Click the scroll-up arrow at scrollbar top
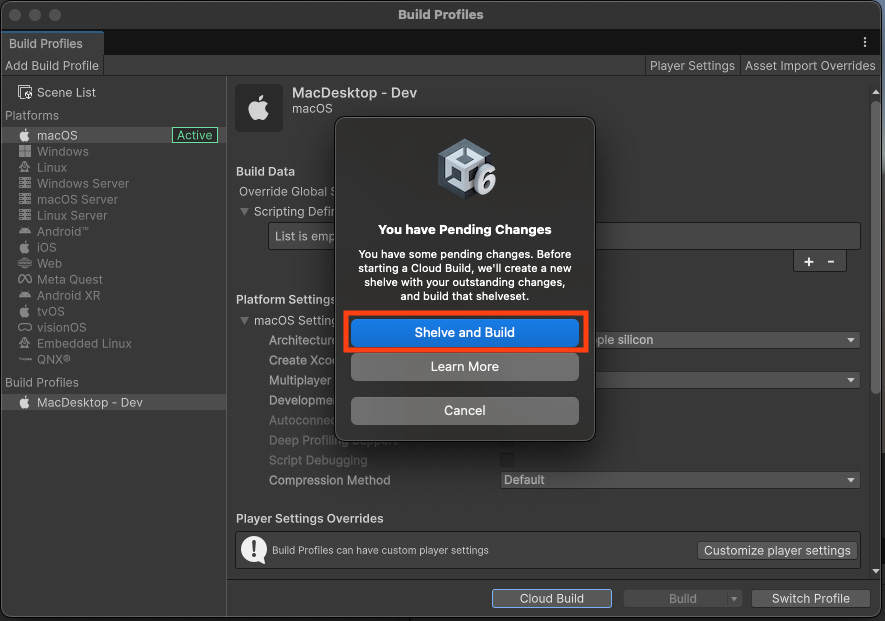Image resolution: width=885 pixels, height=621 pixels. pyautogui.click(x=876, y=92)
